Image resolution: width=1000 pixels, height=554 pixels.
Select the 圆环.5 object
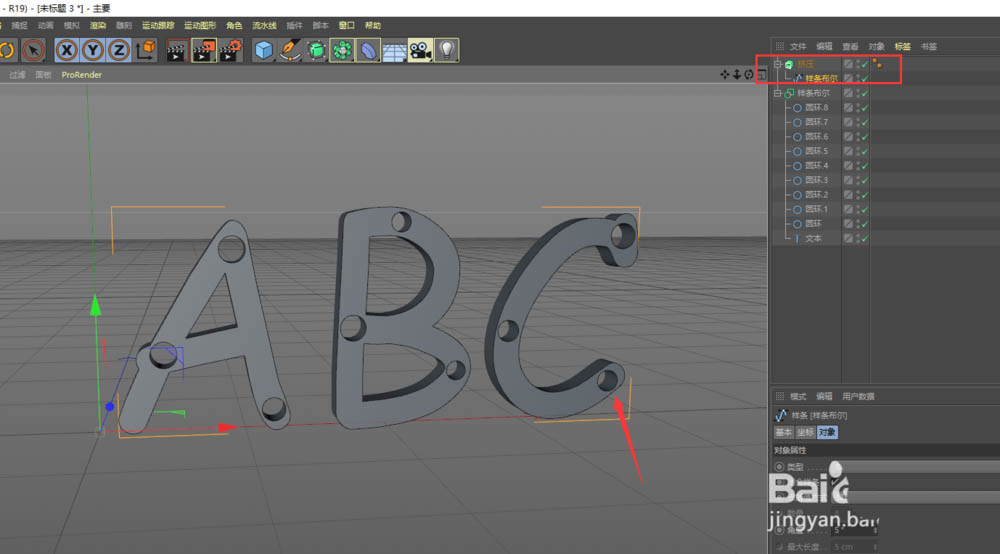pos(816,151)
